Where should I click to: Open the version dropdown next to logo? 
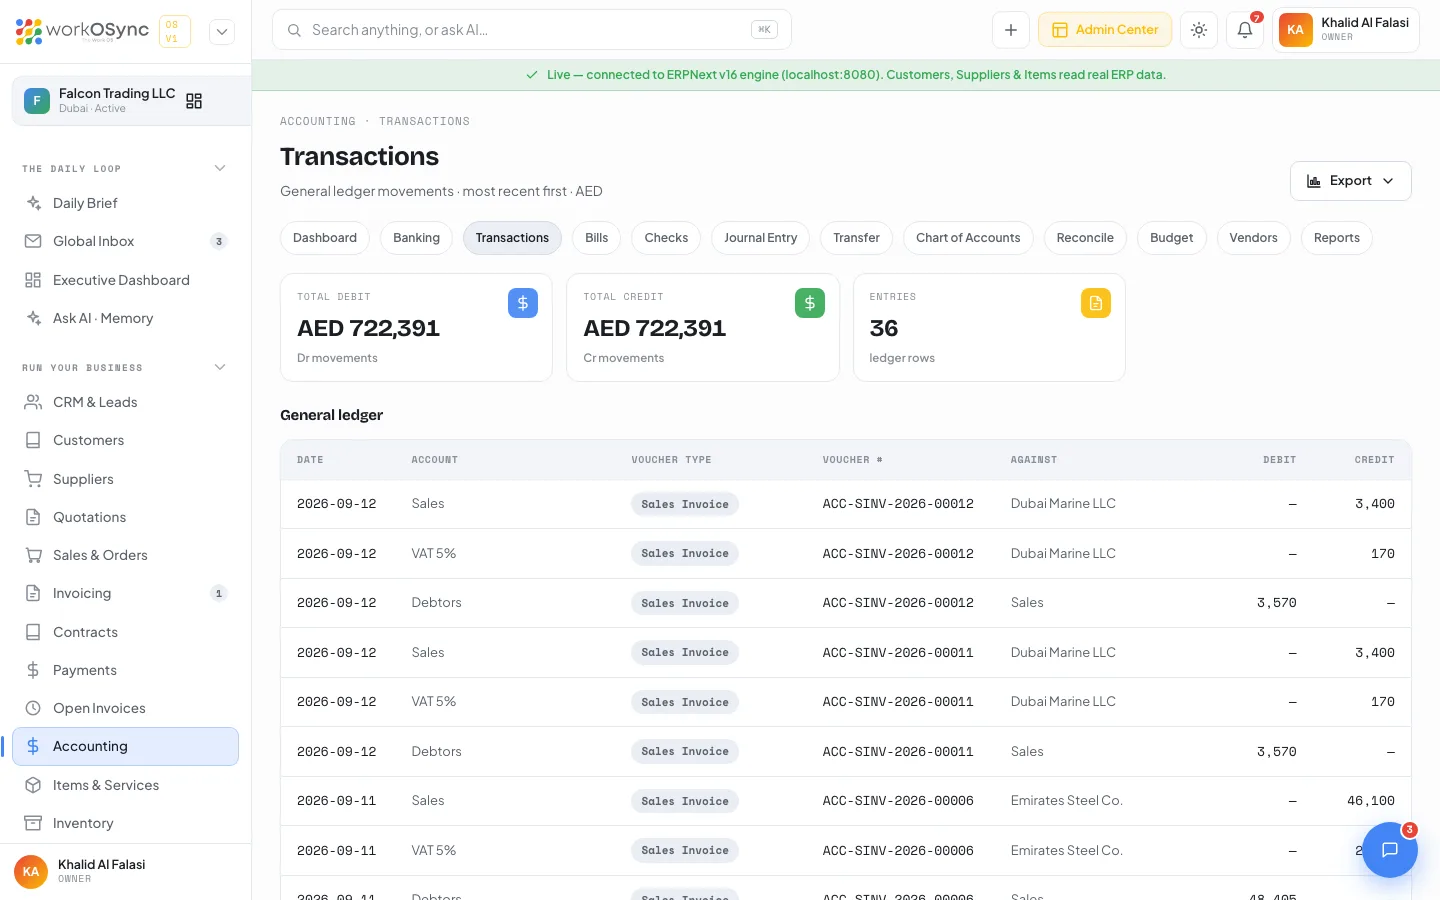(x=222, y=31)
